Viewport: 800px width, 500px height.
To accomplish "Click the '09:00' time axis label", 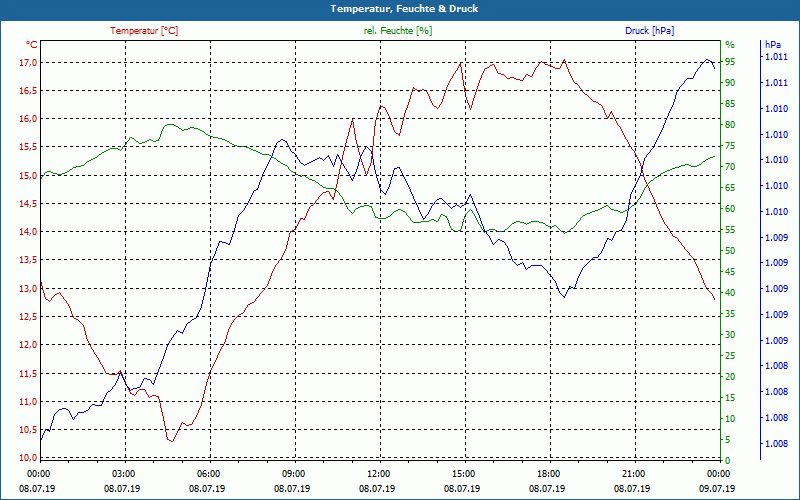I will point(292,473).
